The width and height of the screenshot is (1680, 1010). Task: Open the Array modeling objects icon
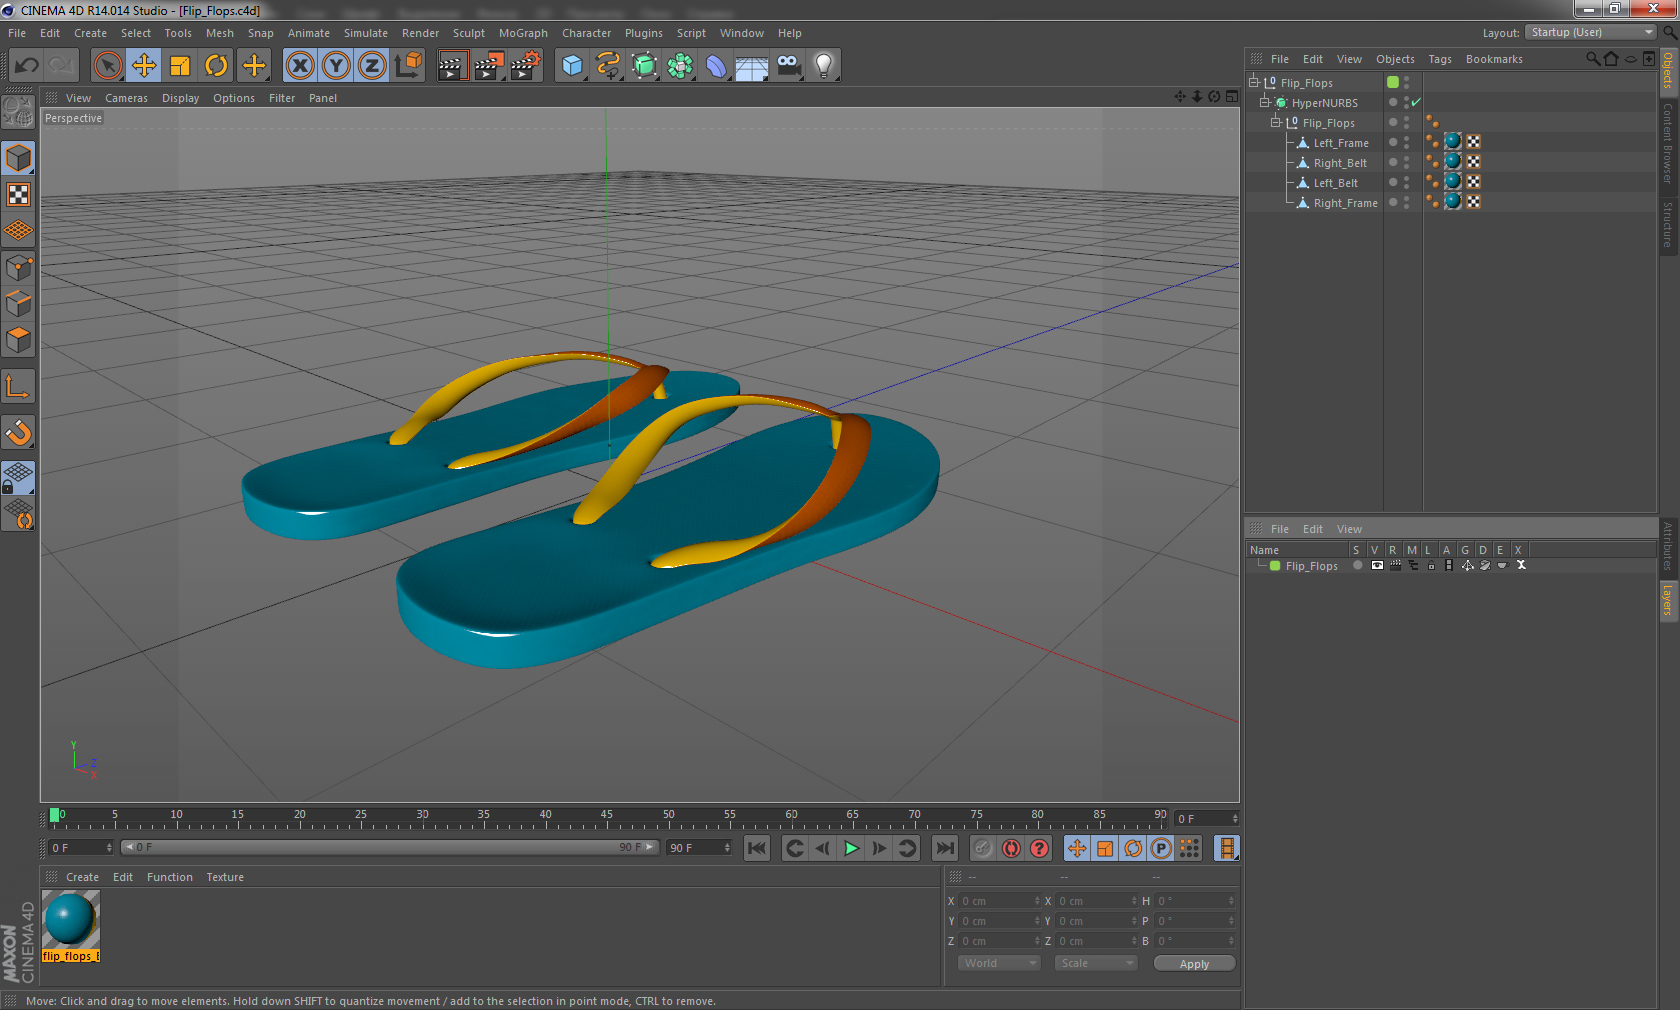point(680,66)
